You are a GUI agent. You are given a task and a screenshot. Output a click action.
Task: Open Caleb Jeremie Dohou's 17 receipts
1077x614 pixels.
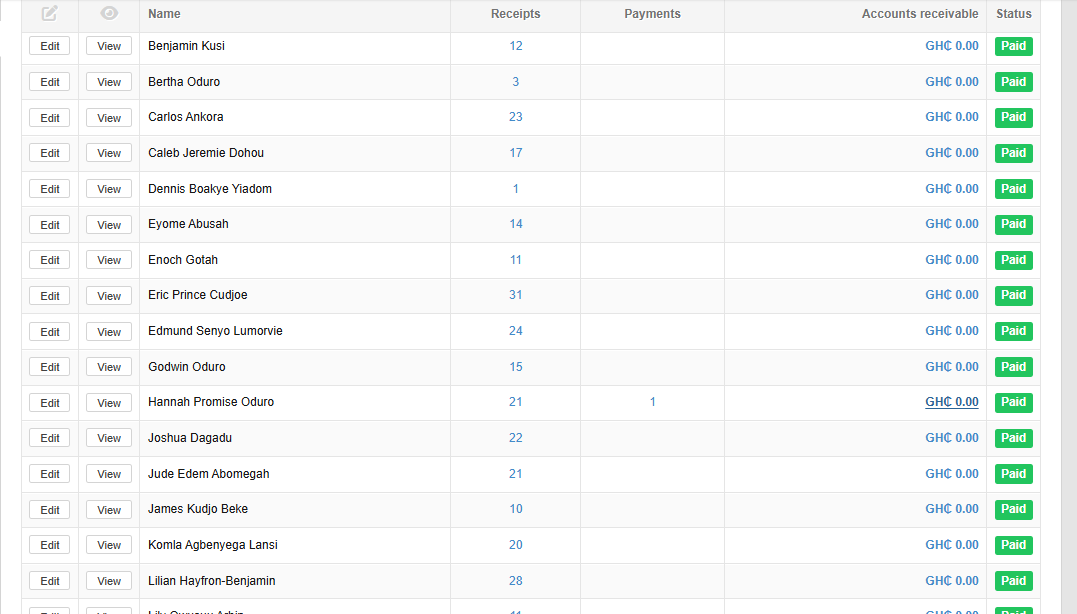click(516, 152)
